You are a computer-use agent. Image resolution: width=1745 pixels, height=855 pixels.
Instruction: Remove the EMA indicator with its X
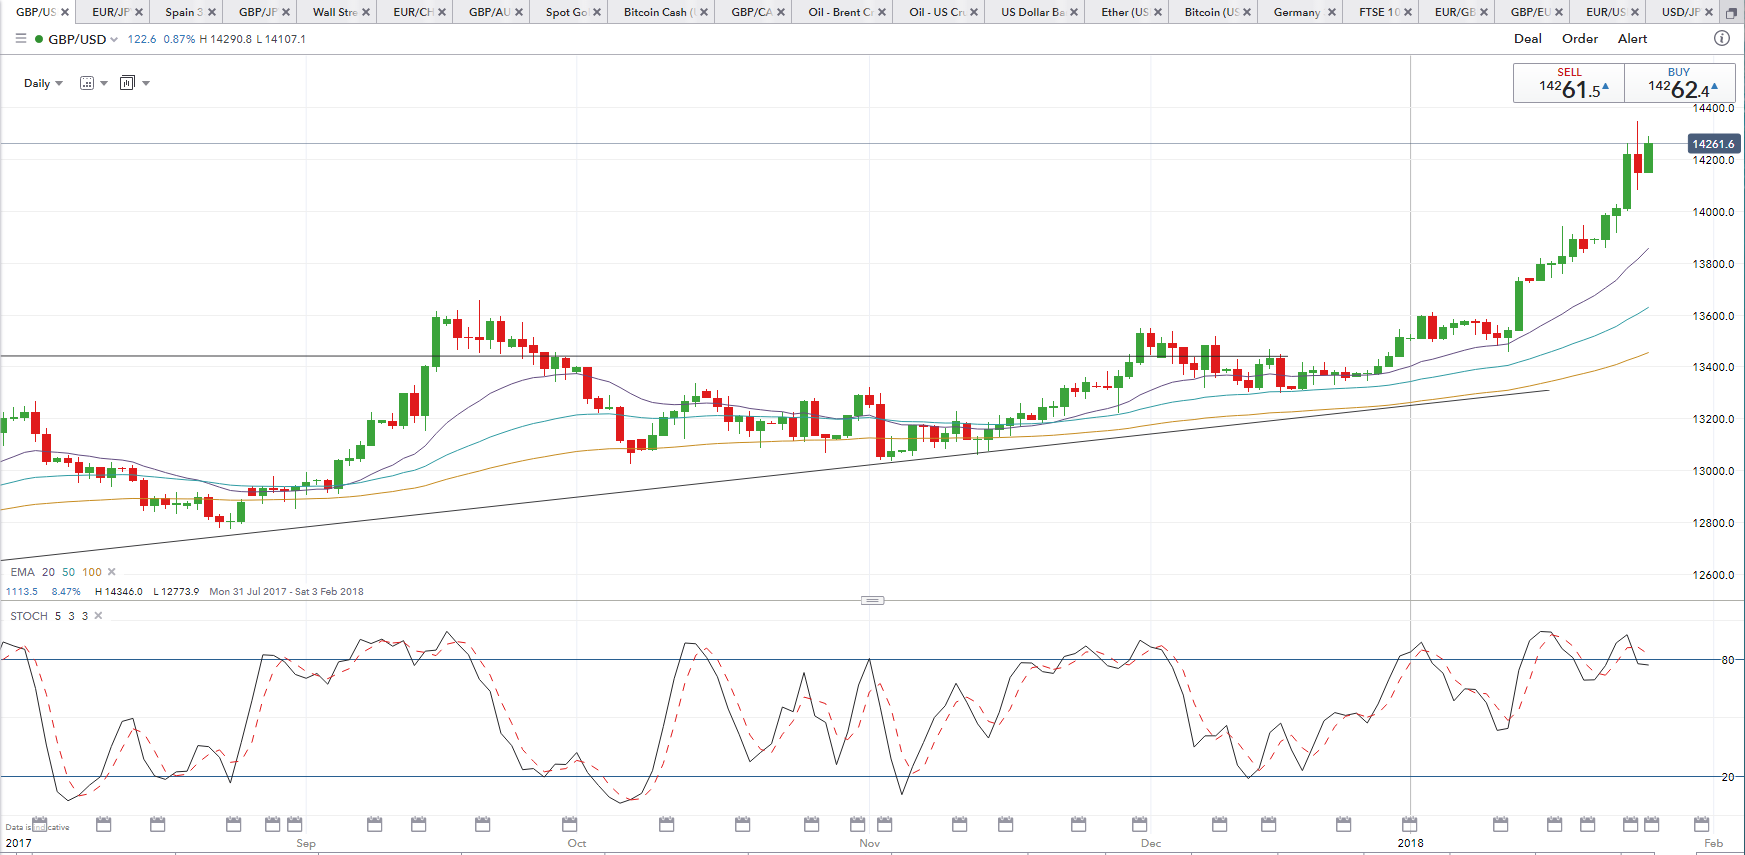click(111, 572)
